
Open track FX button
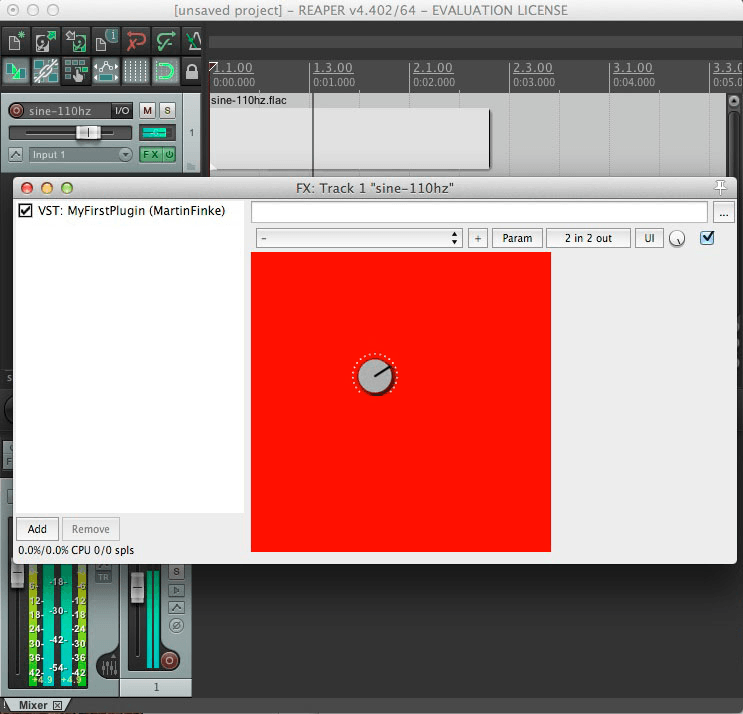(x=151, y=154)
